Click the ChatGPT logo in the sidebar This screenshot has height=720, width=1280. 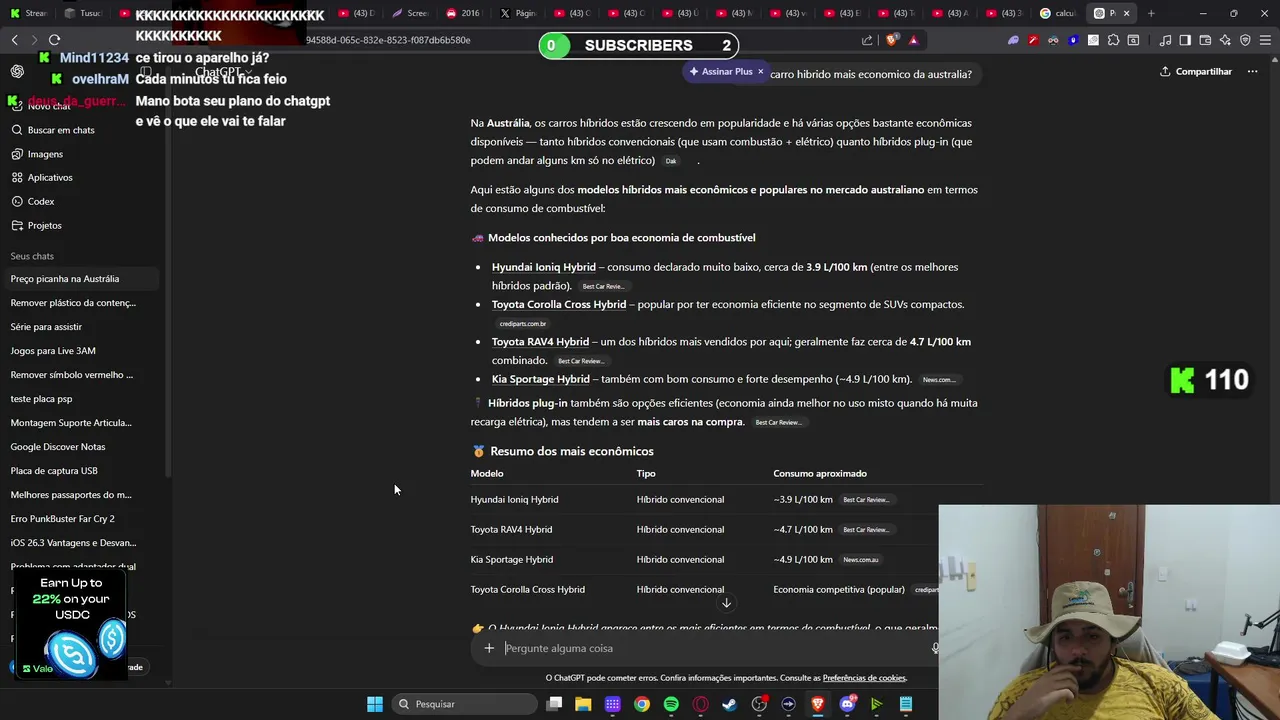(x=17, y=71)
